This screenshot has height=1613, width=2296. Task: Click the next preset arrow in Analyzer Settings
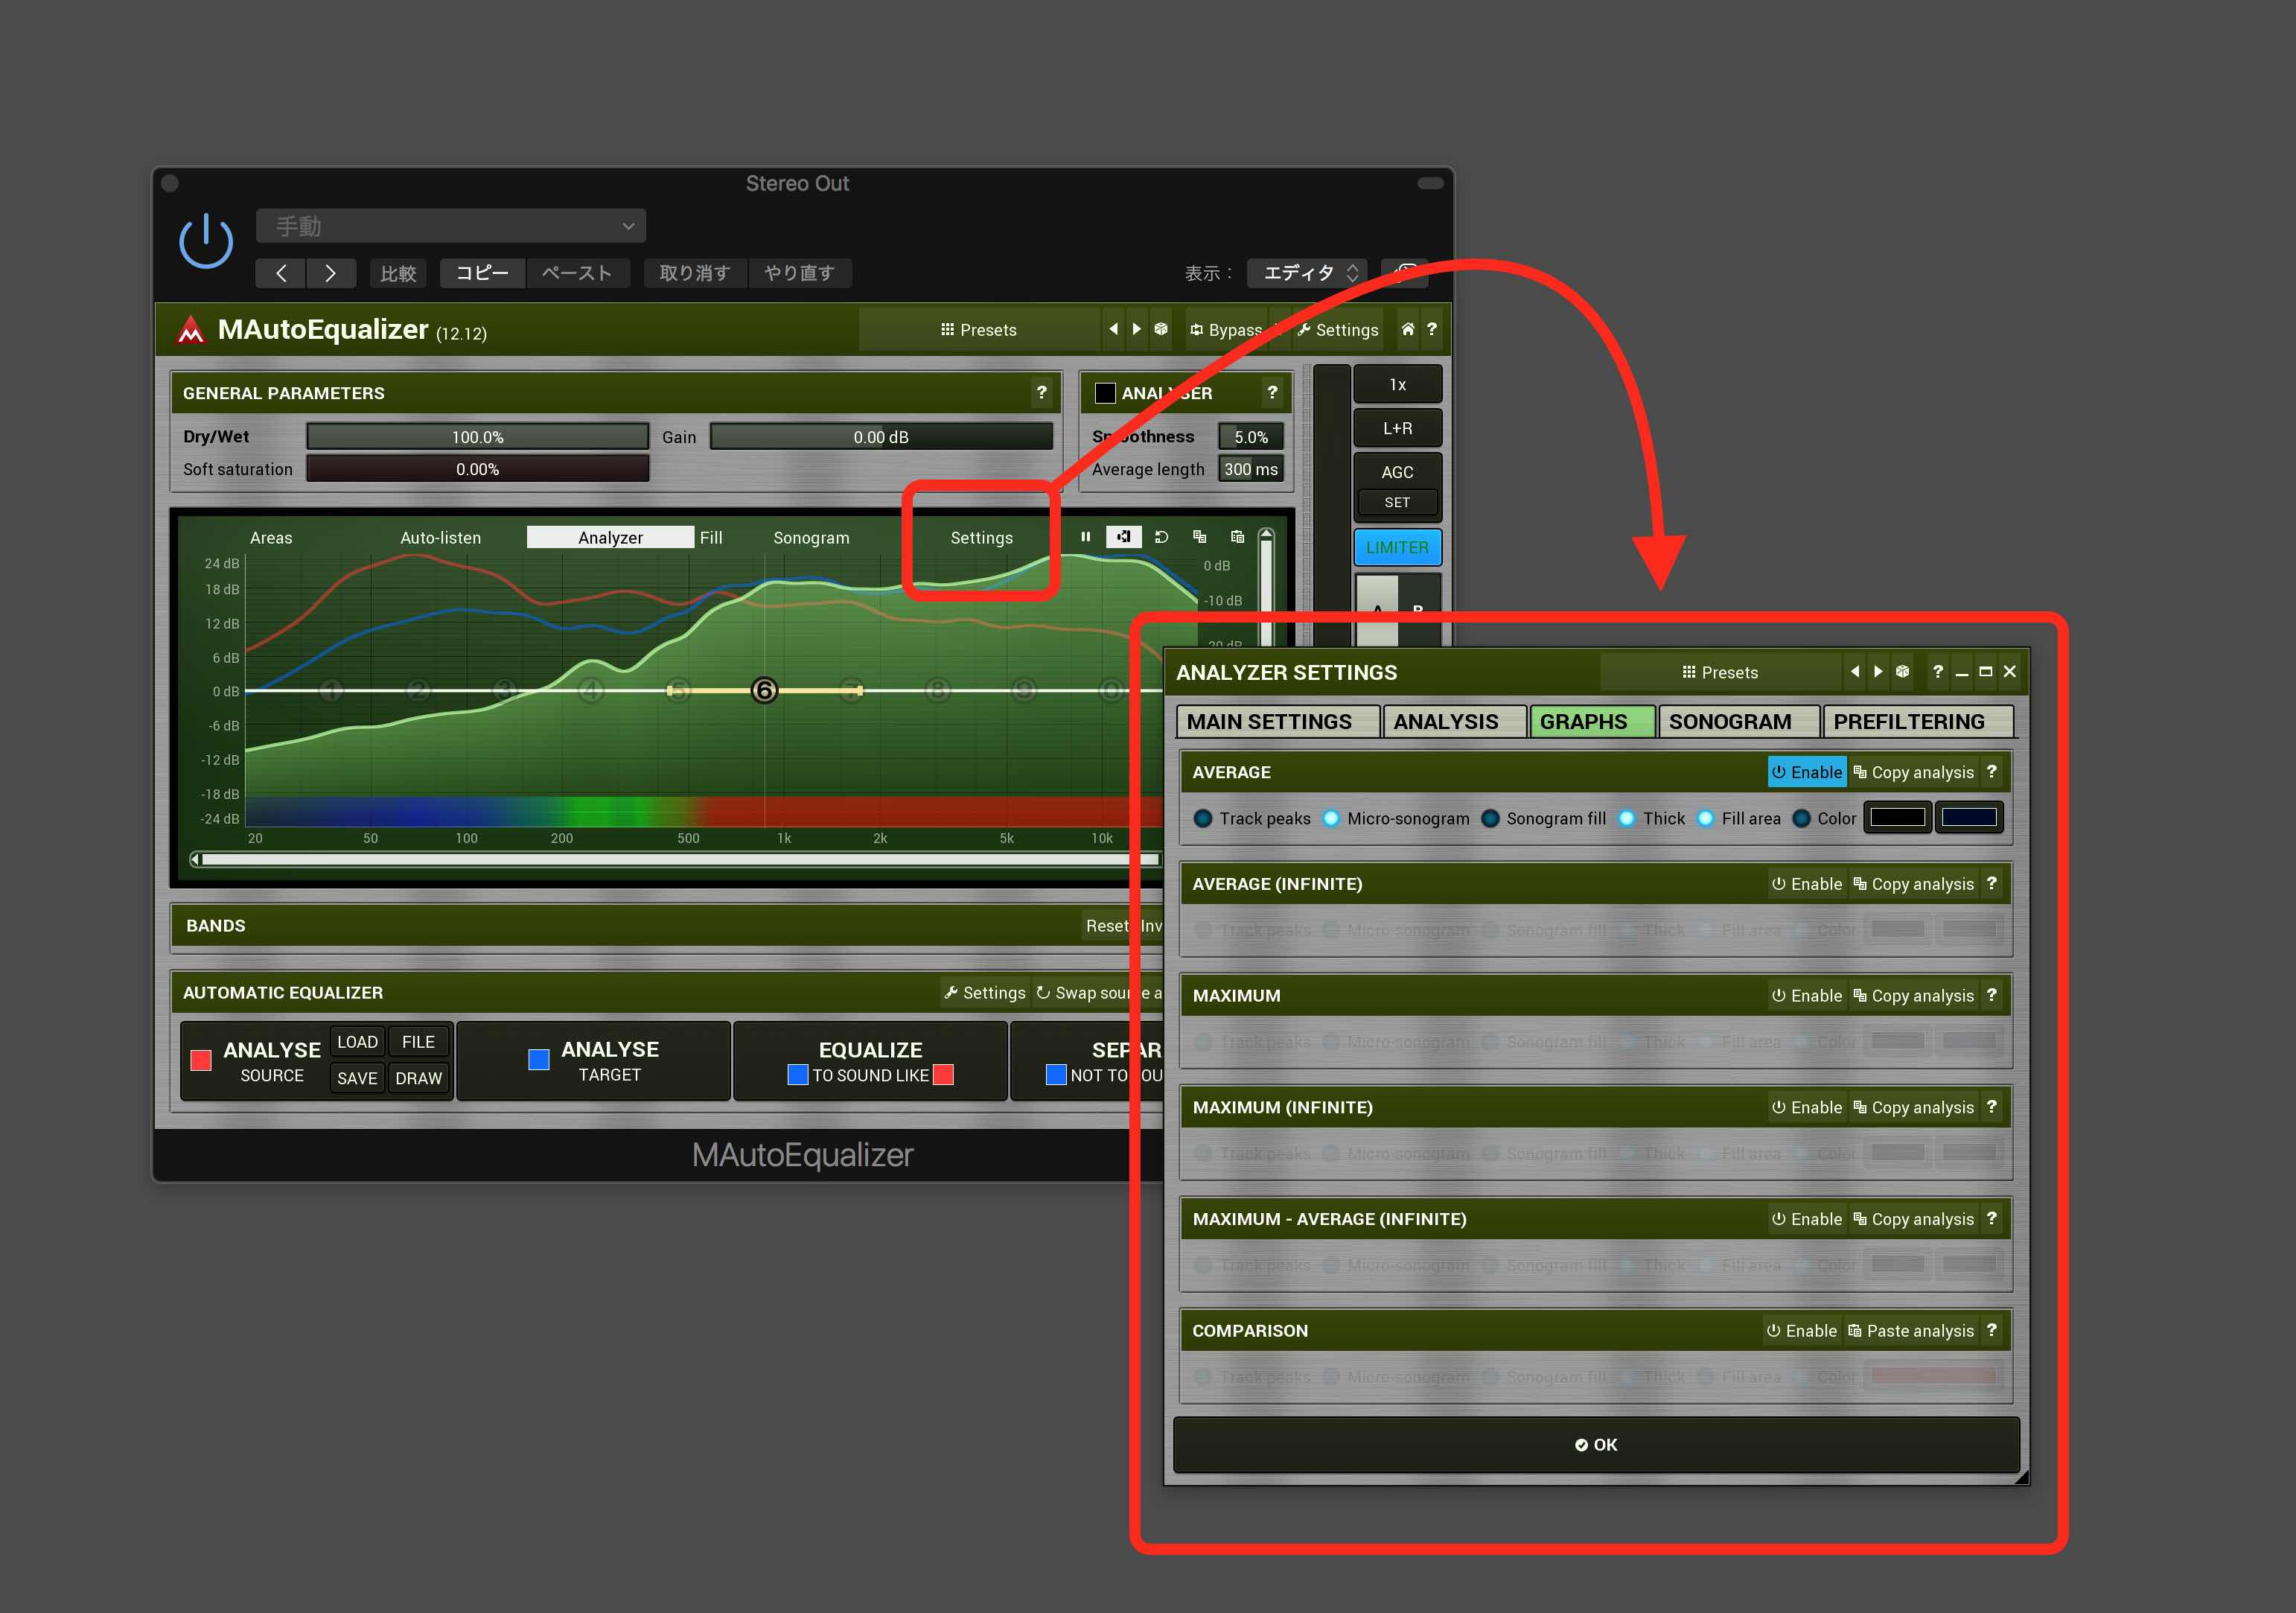click(x=1878, y=672)
